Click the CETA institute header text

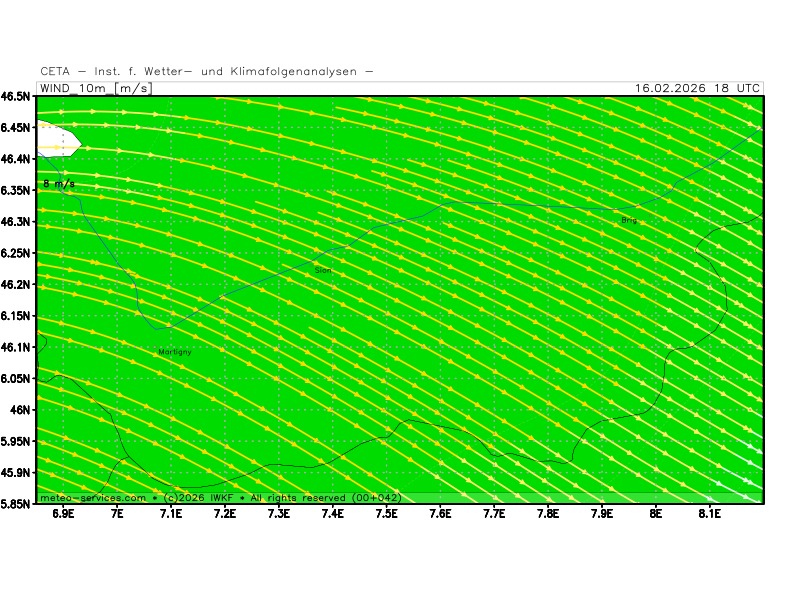pos(207,71)
